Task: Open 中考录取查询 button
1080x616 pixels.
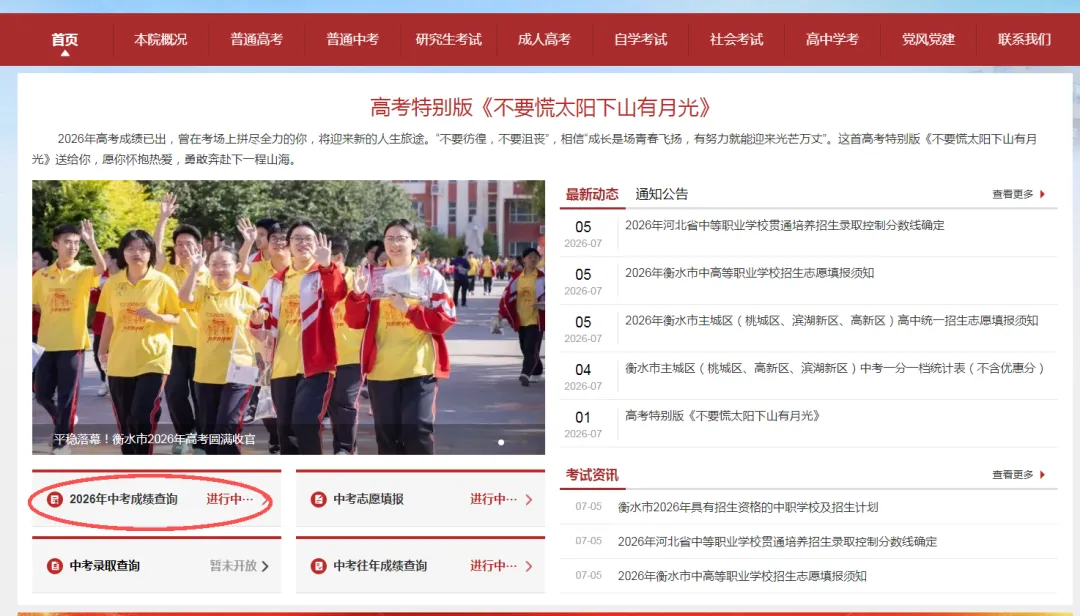Action: (156, 566)
